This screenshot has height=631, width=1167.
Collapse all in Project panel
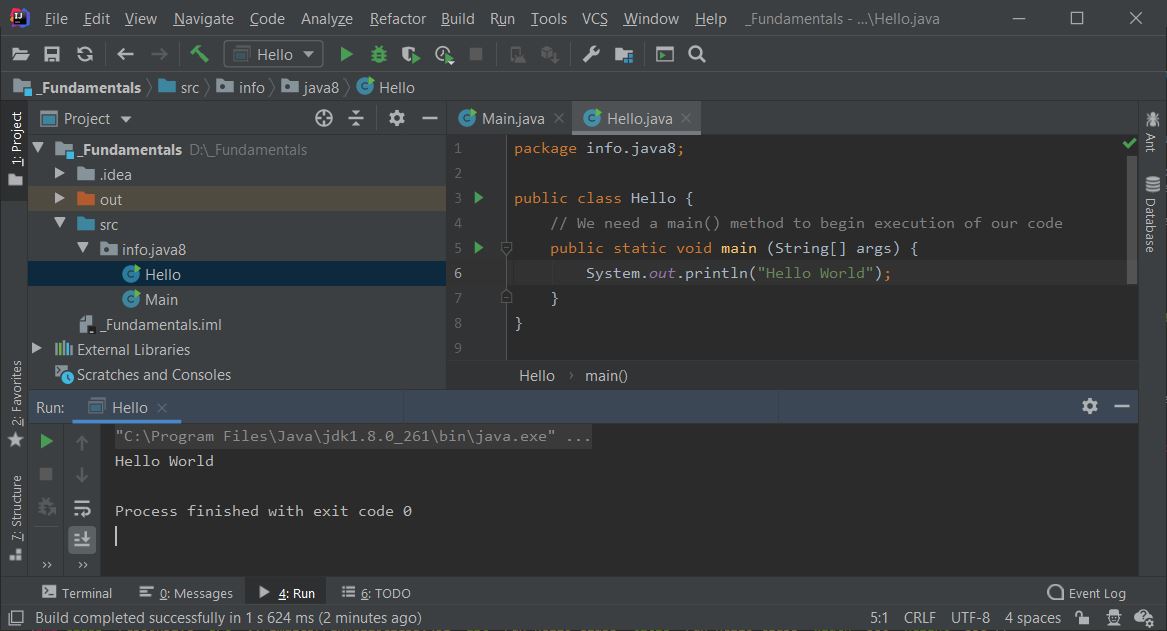click(357, 118)
